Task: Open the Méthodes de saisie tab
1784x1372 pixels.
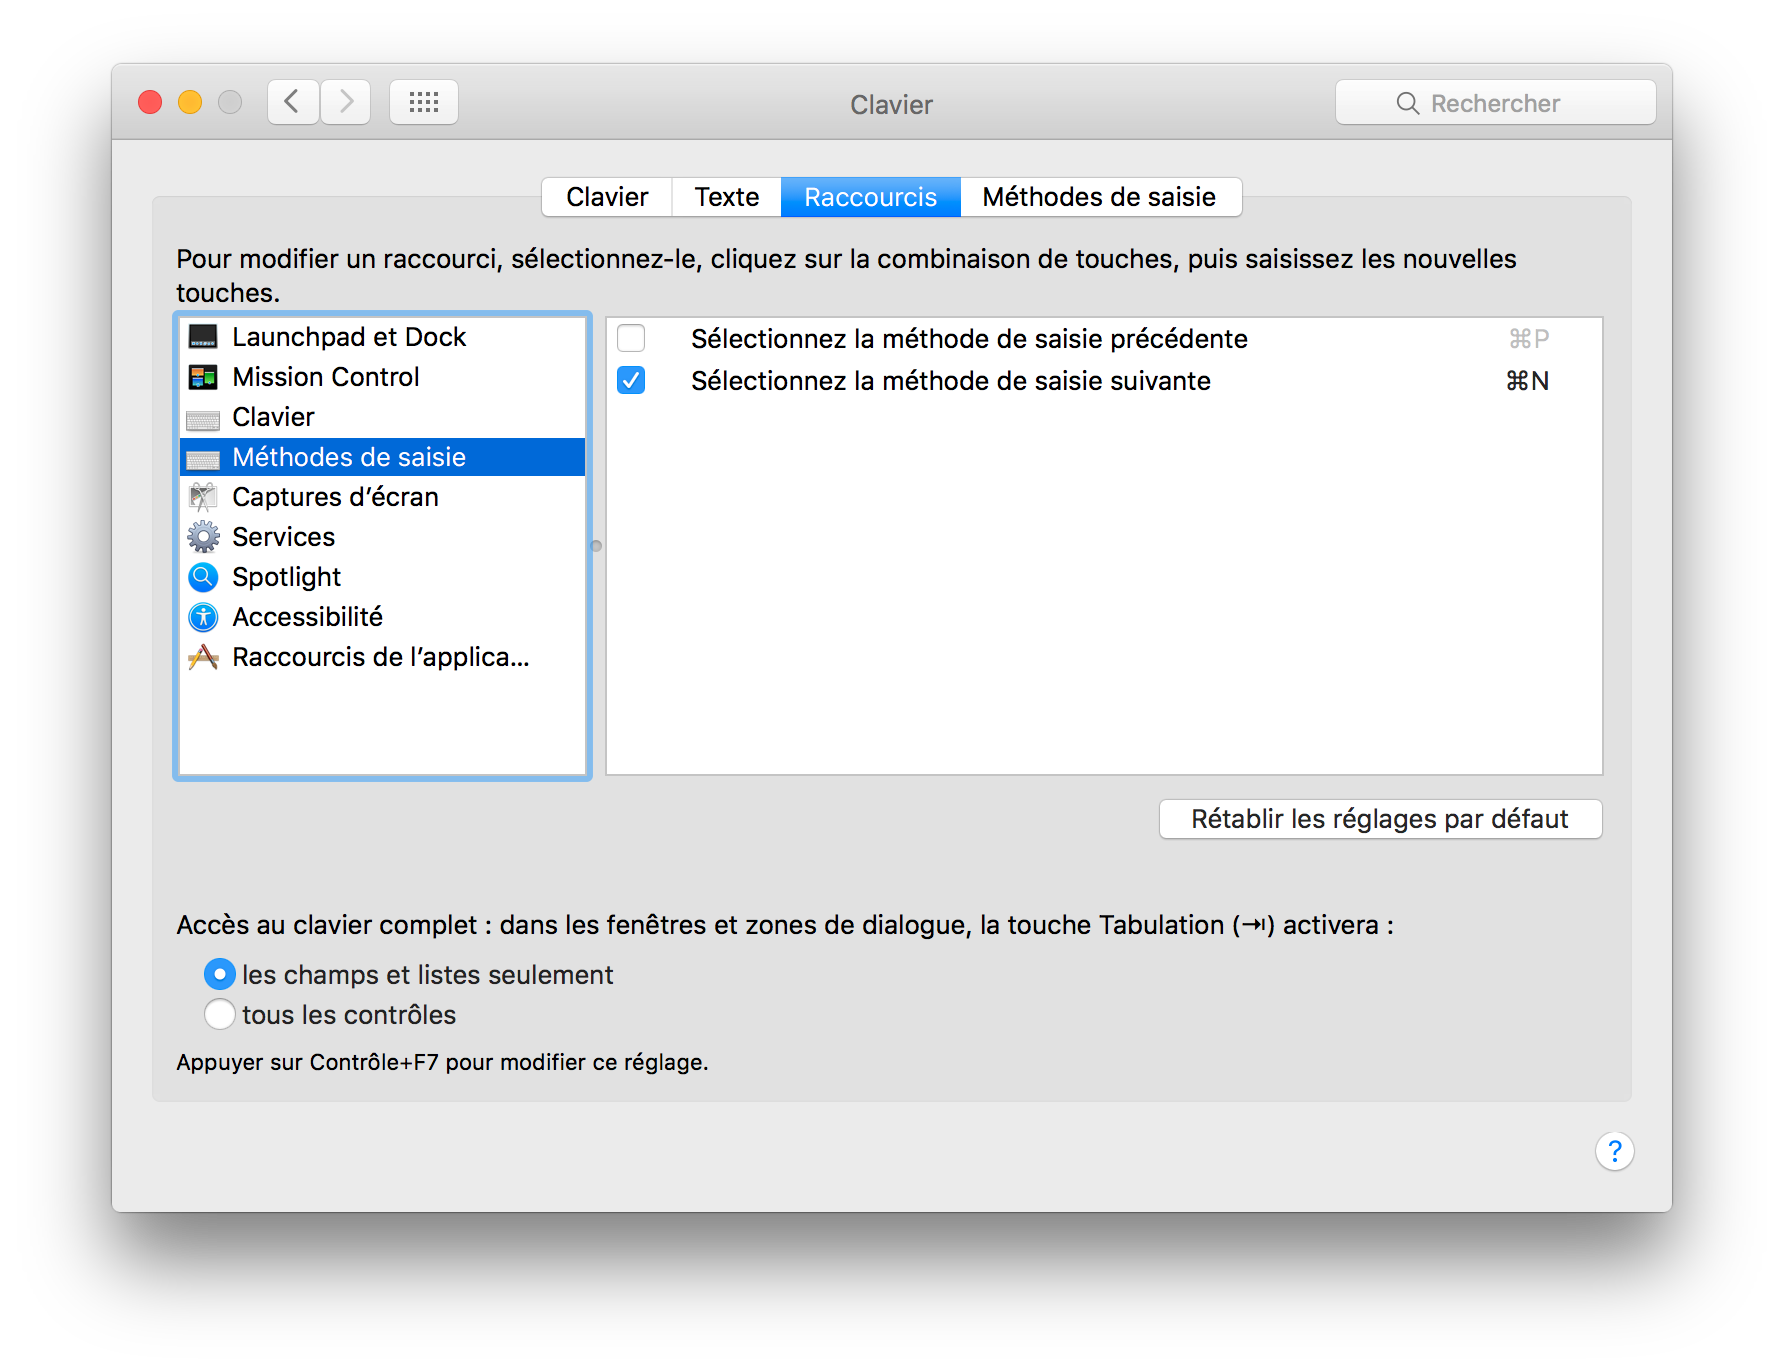Action: click(1100, 197)
